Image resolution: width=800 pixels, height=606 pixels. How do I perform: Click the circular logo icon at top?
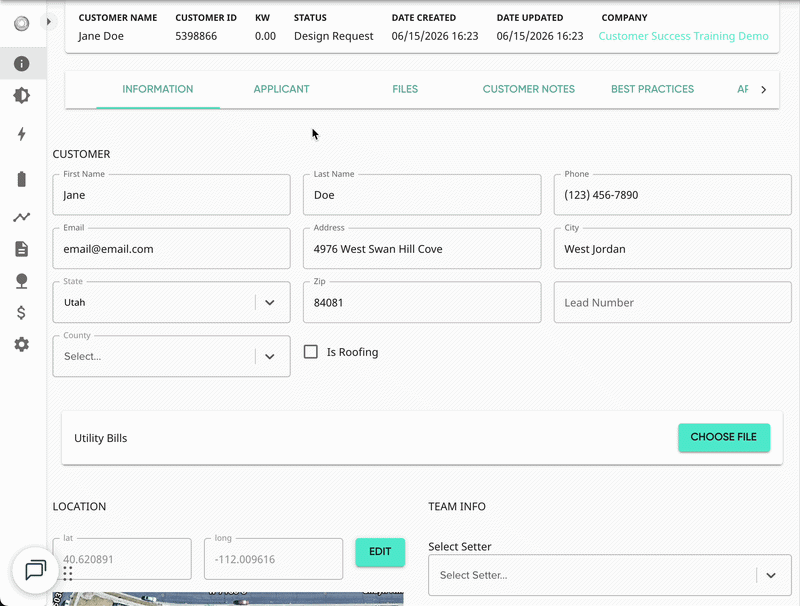coord(21,23)
